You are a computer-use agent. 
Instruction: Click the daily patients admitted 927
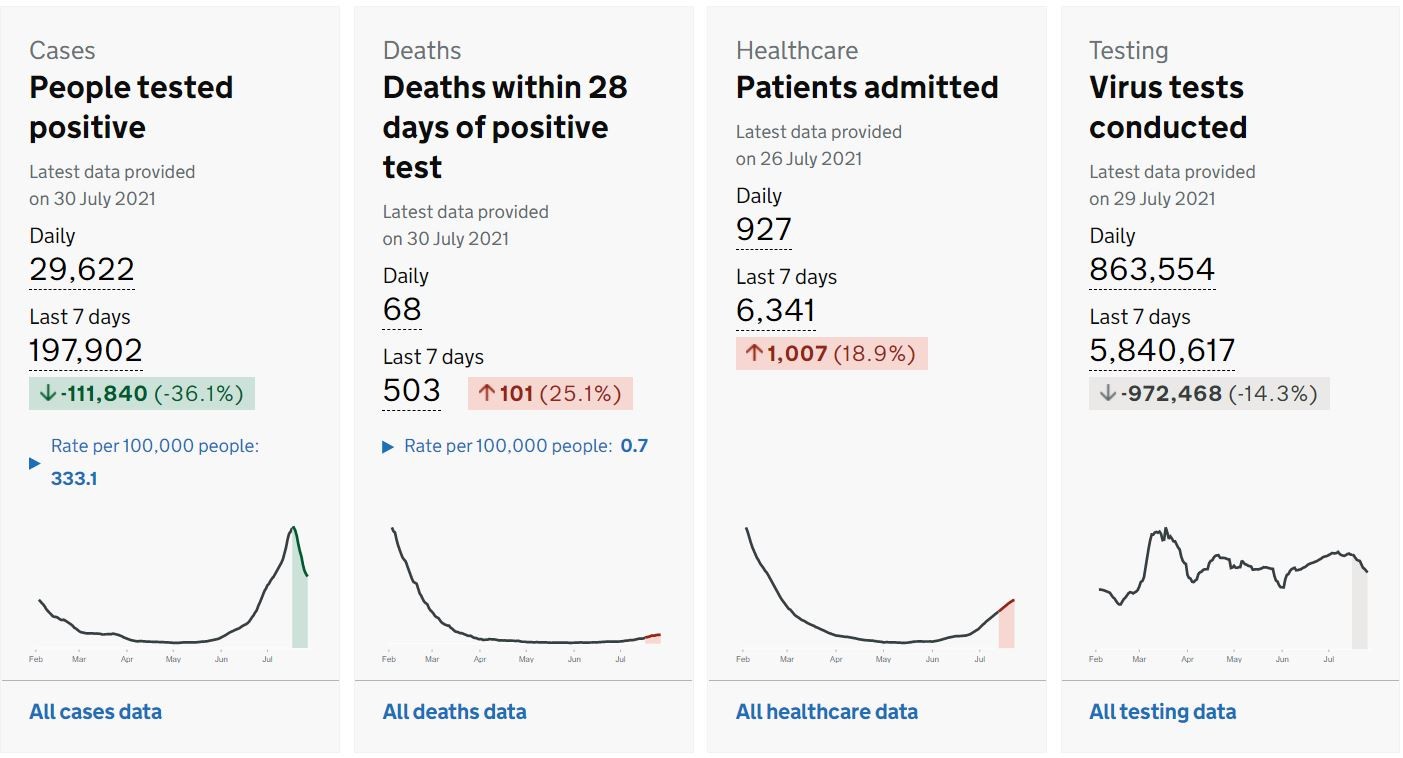tap(764, 230)
